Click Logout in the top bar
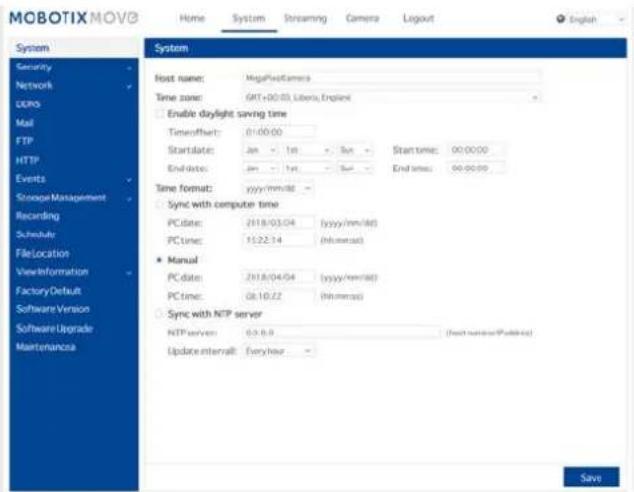 tap(418, 18)
